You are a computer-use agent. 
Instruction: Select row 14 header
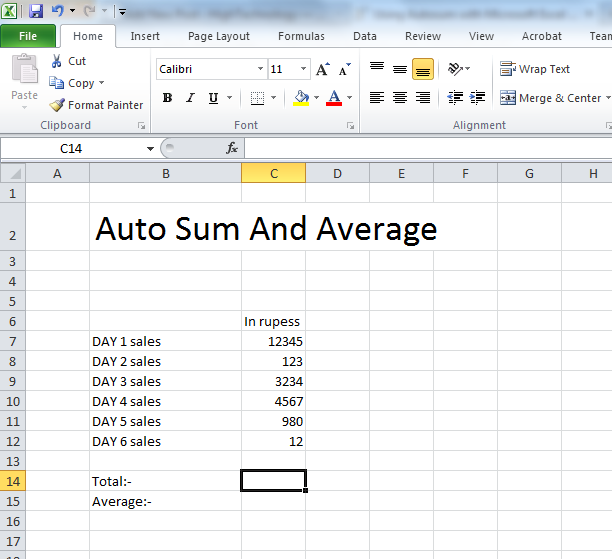[x=13, y=481]
